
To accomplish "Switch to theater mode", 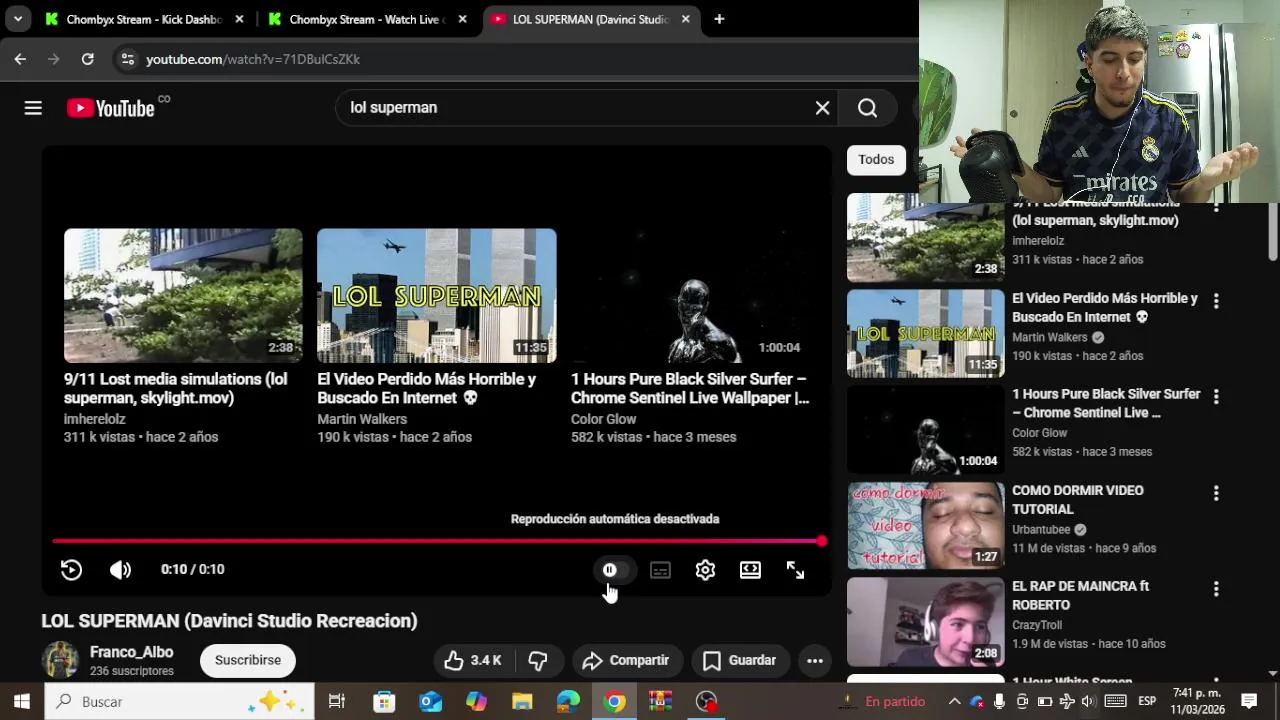I will 750,570.
